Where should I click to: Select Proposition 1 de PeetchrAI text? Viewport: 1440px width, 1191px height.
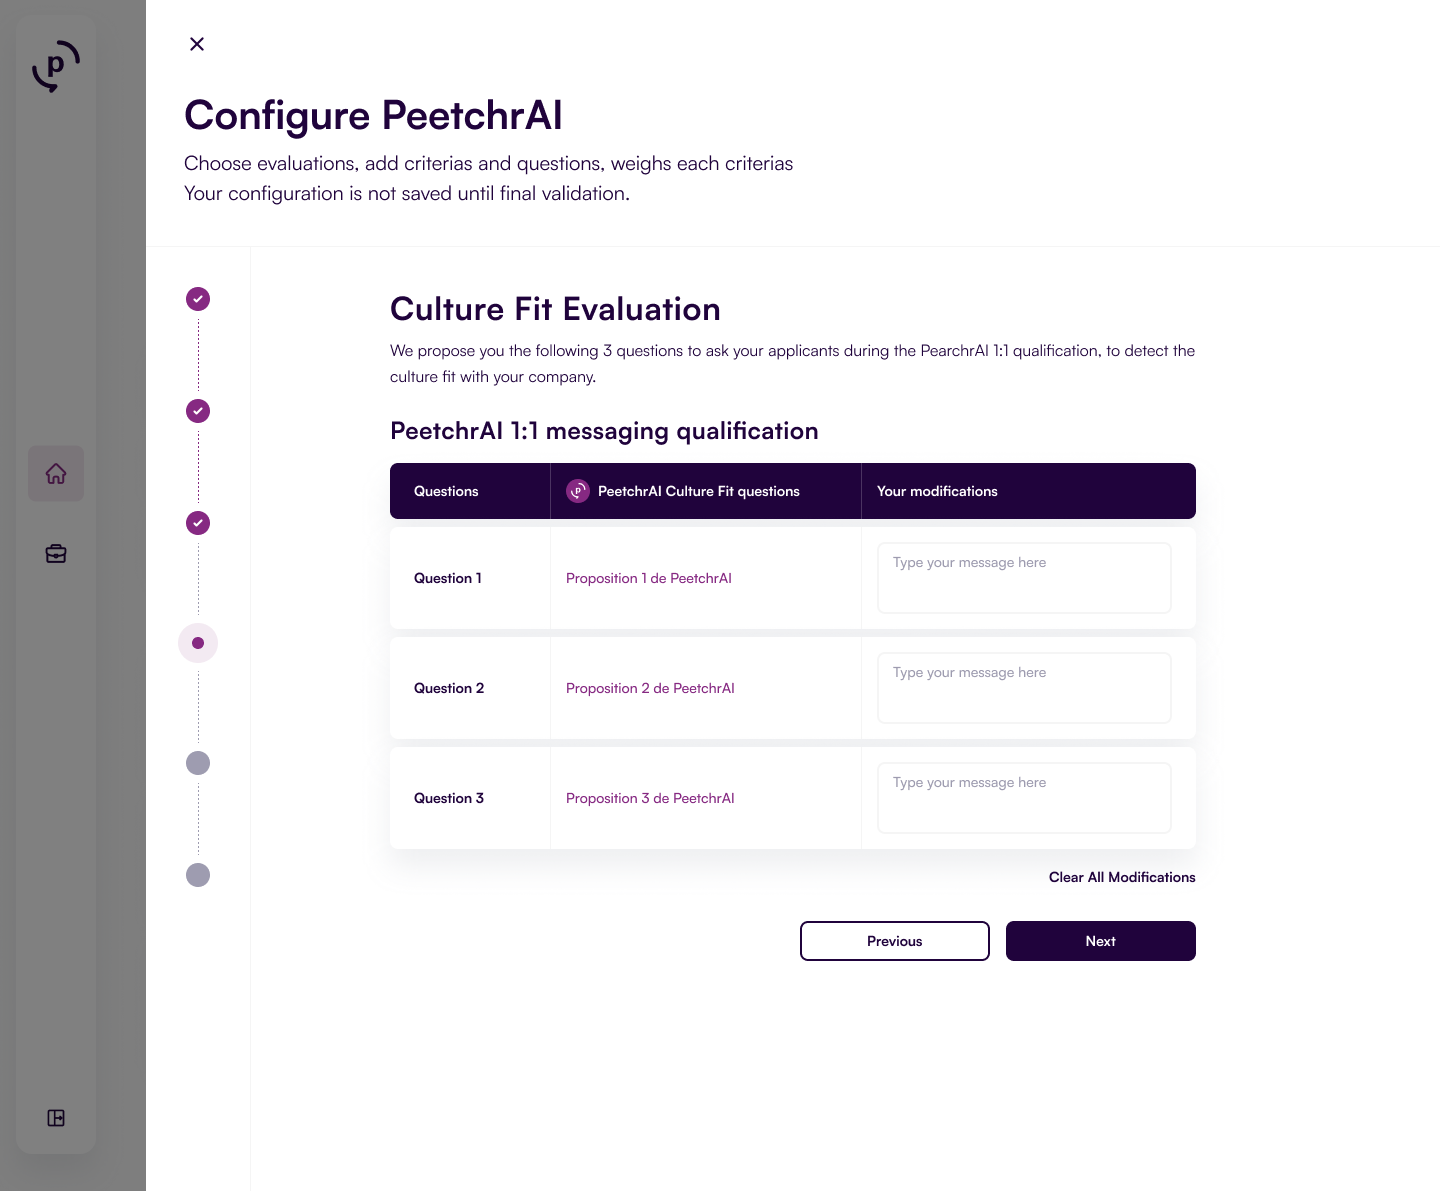649,578
